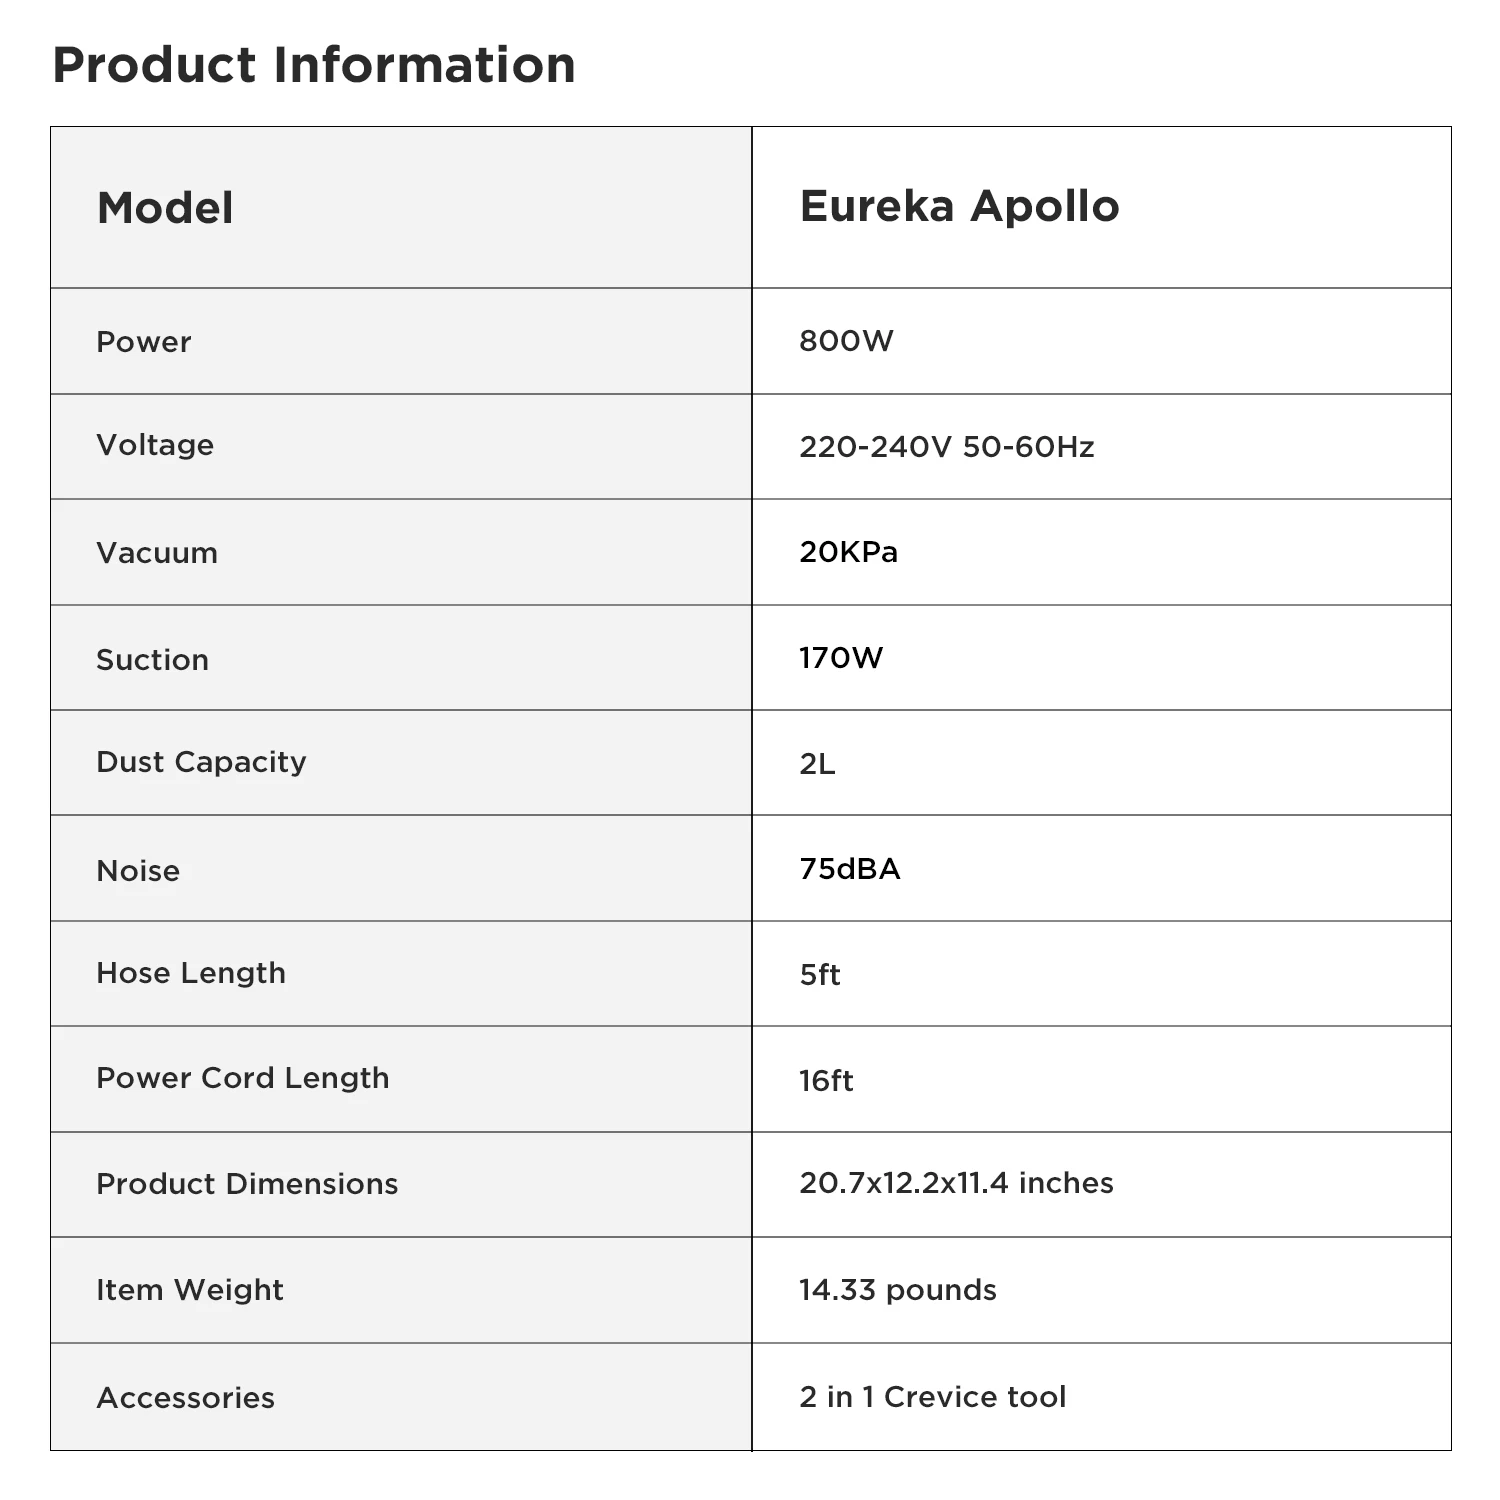Click the 20.7x12.2x11.4 inches value
Screen dimensions: 1500x1500
pyautogui.click(x=956, y=1183)
